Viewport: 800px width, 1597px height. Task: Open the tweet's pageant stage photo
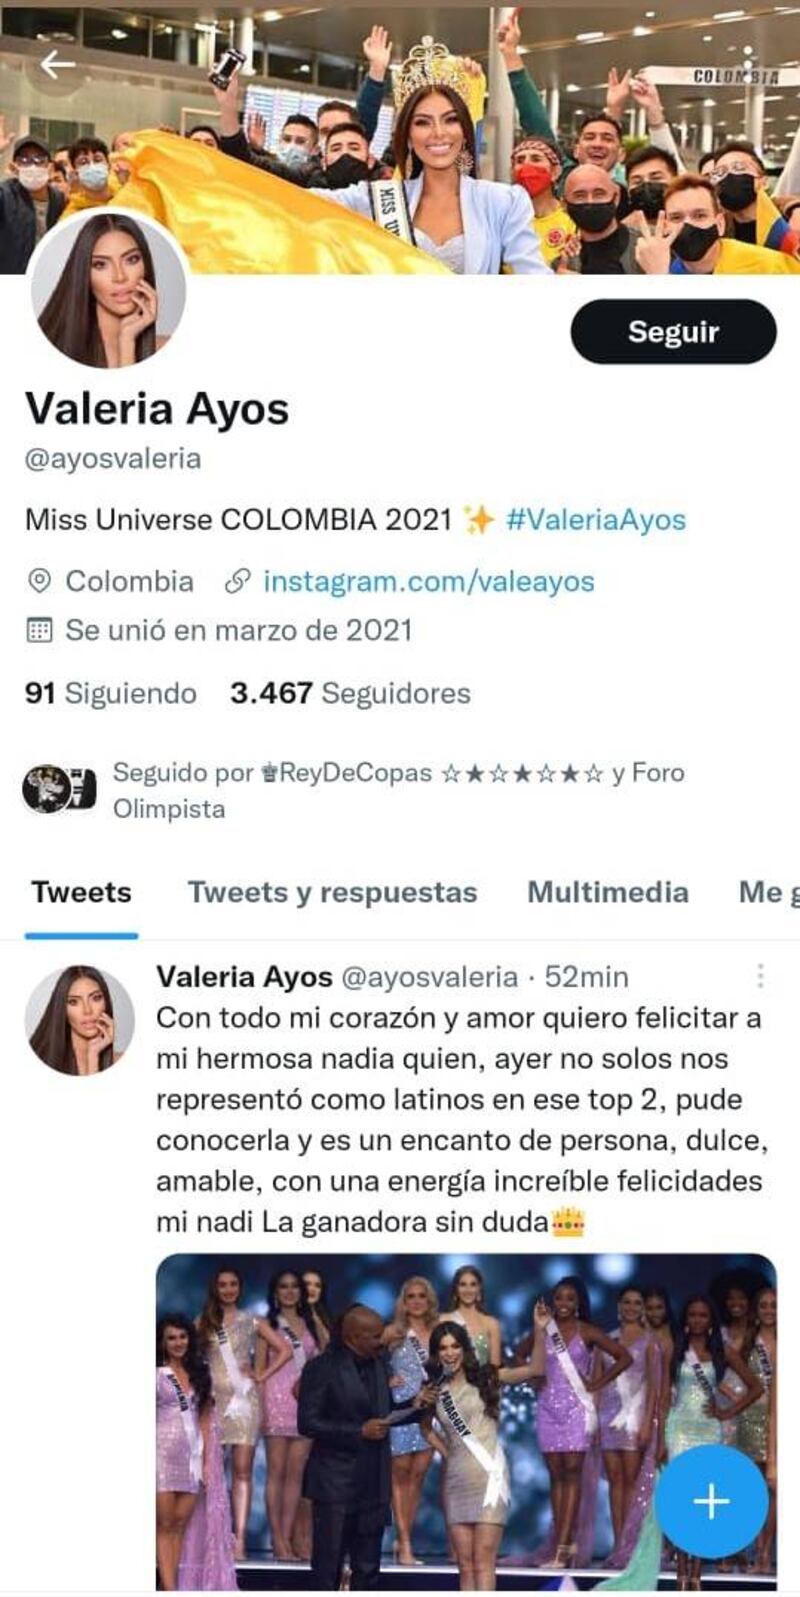[466, 1421]
